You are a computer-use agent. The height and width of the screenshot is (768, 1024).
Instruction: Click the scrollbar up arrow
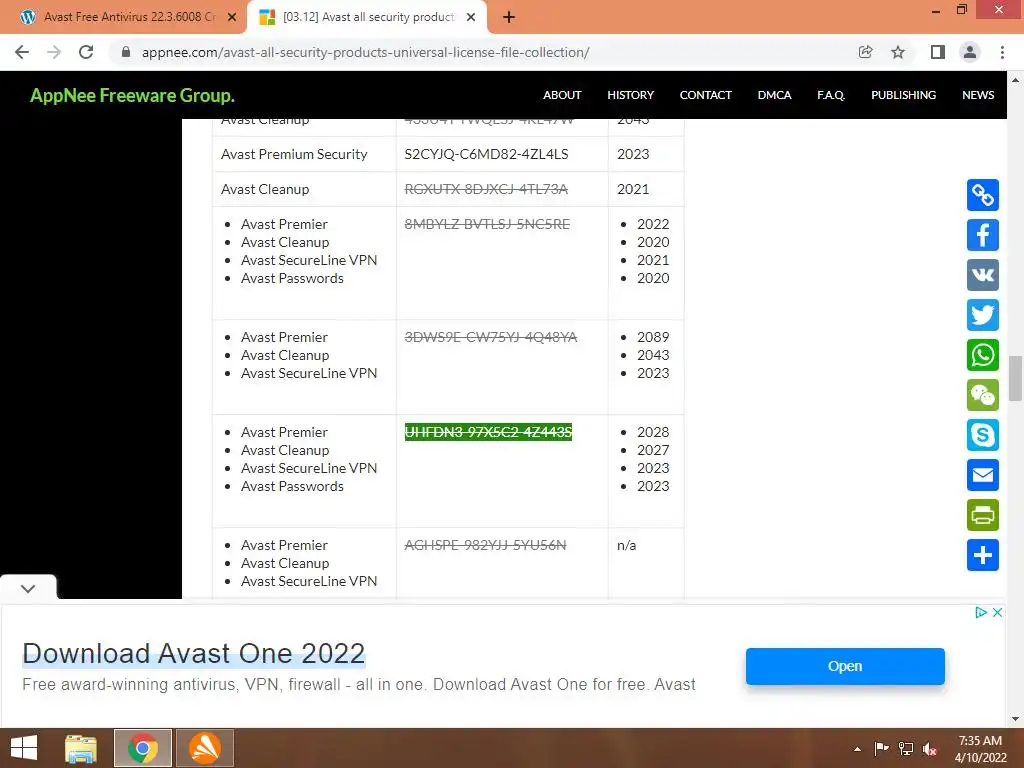(1015, 80)
